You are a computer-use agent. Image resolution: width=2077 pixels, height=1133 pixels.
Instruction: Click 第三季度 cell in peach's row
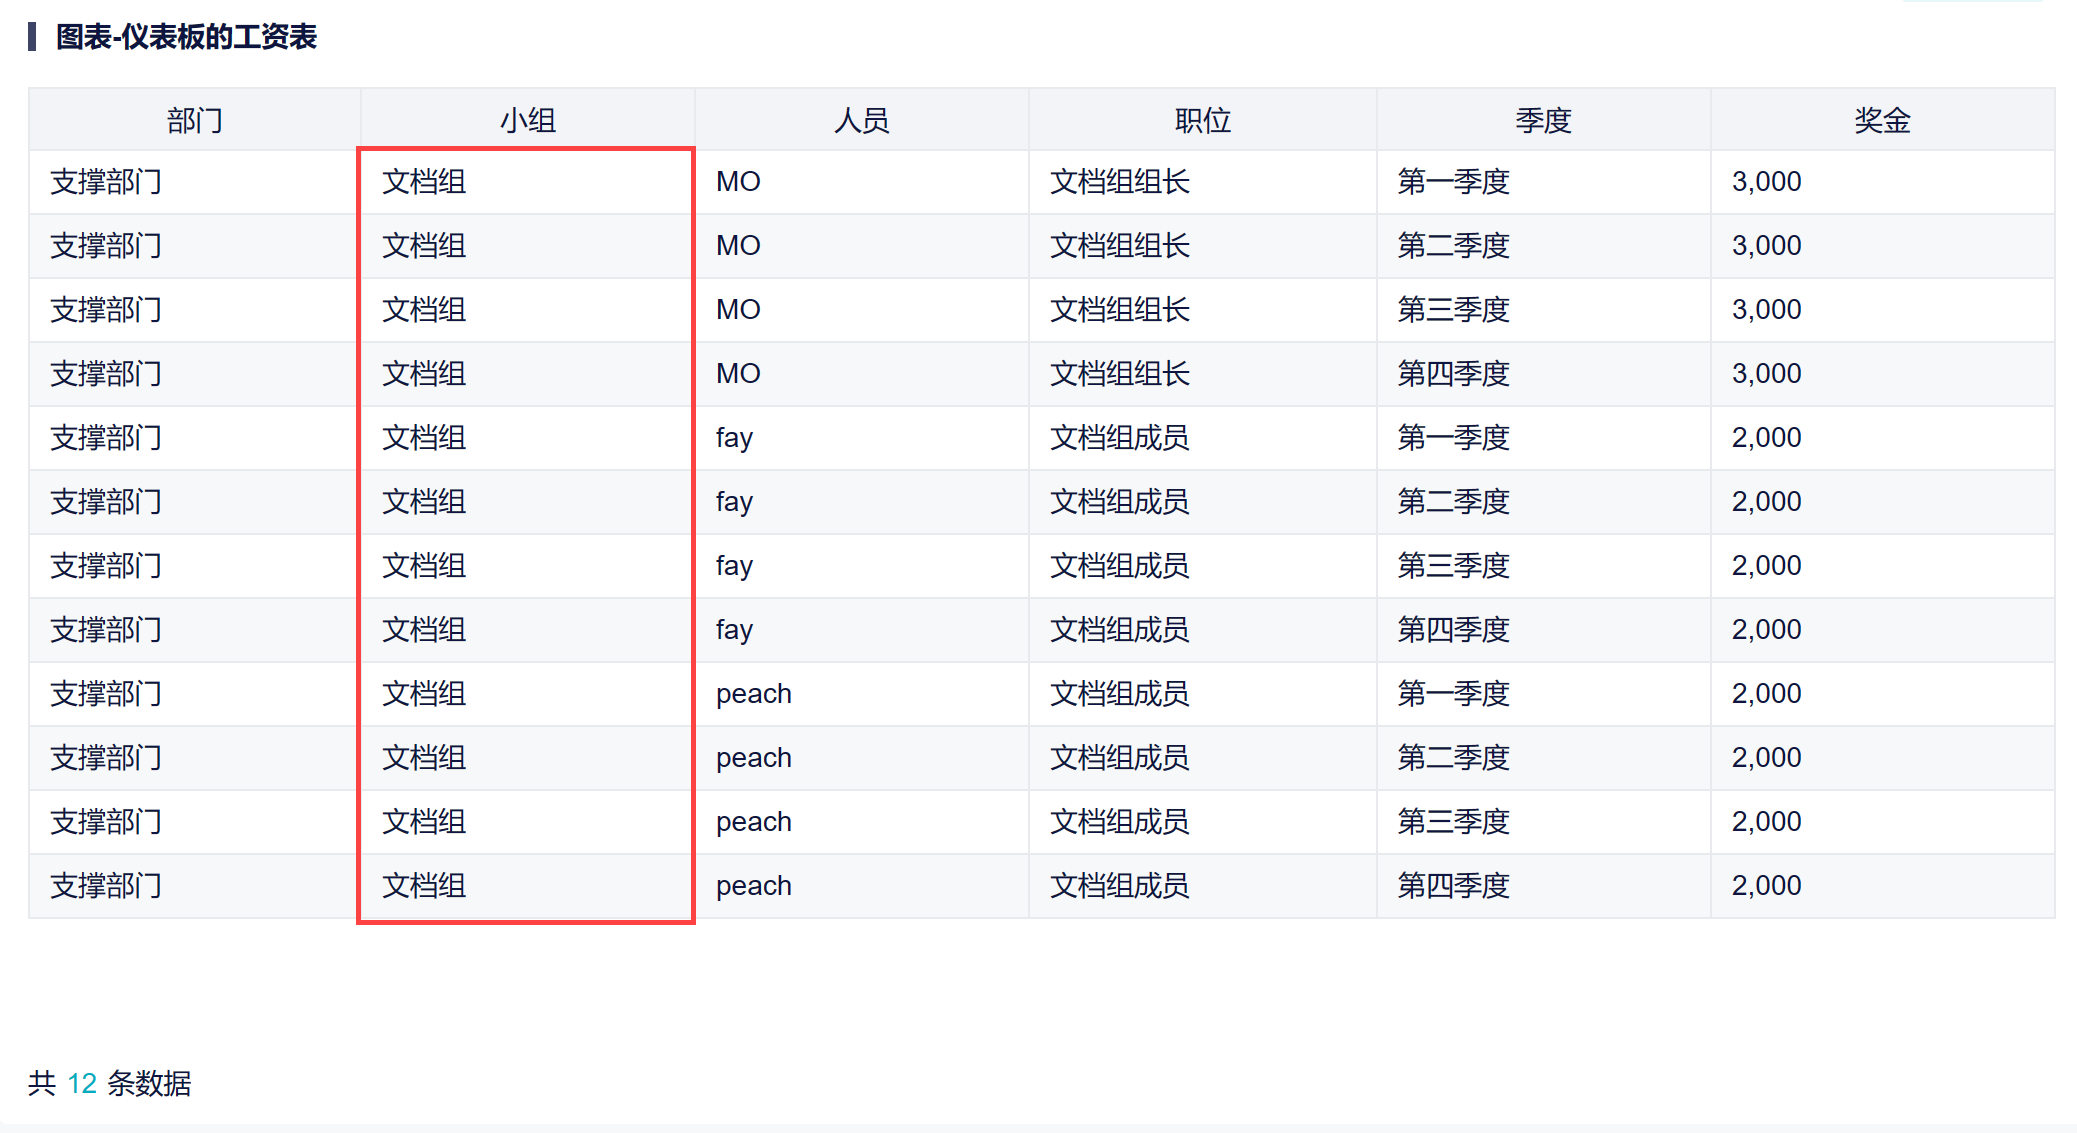click(1453, 822)
